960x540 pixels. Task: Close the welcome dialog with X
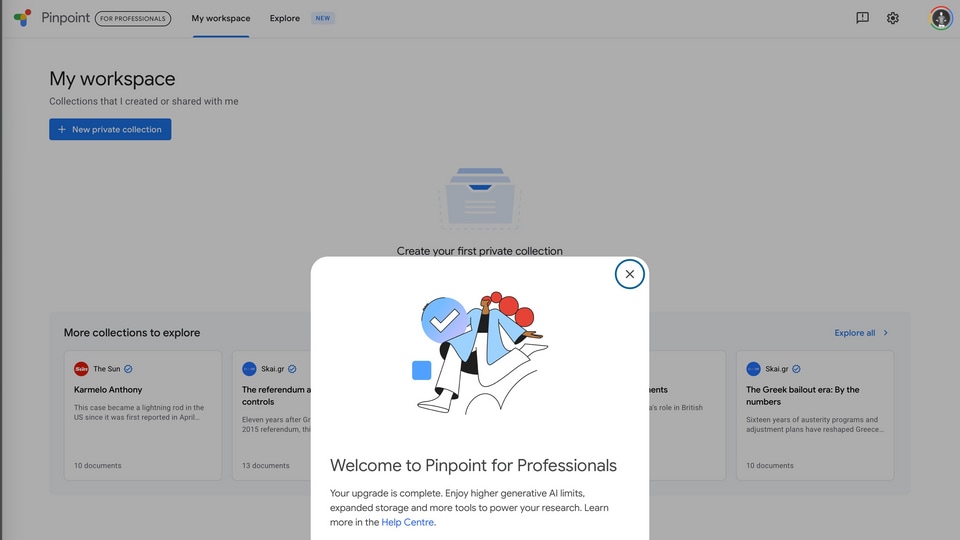(x=629, y=274)
